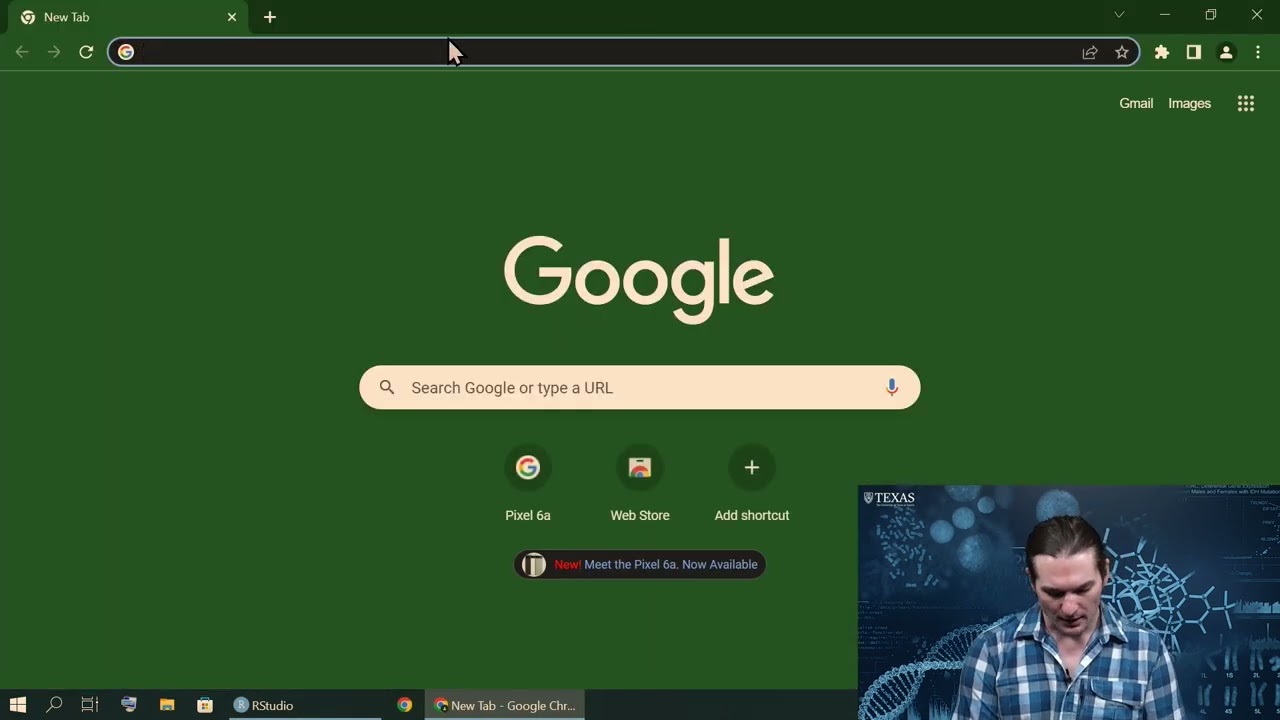Reload the current page
Viewport: 1280px width, 720px height.
tap(86, 52)
